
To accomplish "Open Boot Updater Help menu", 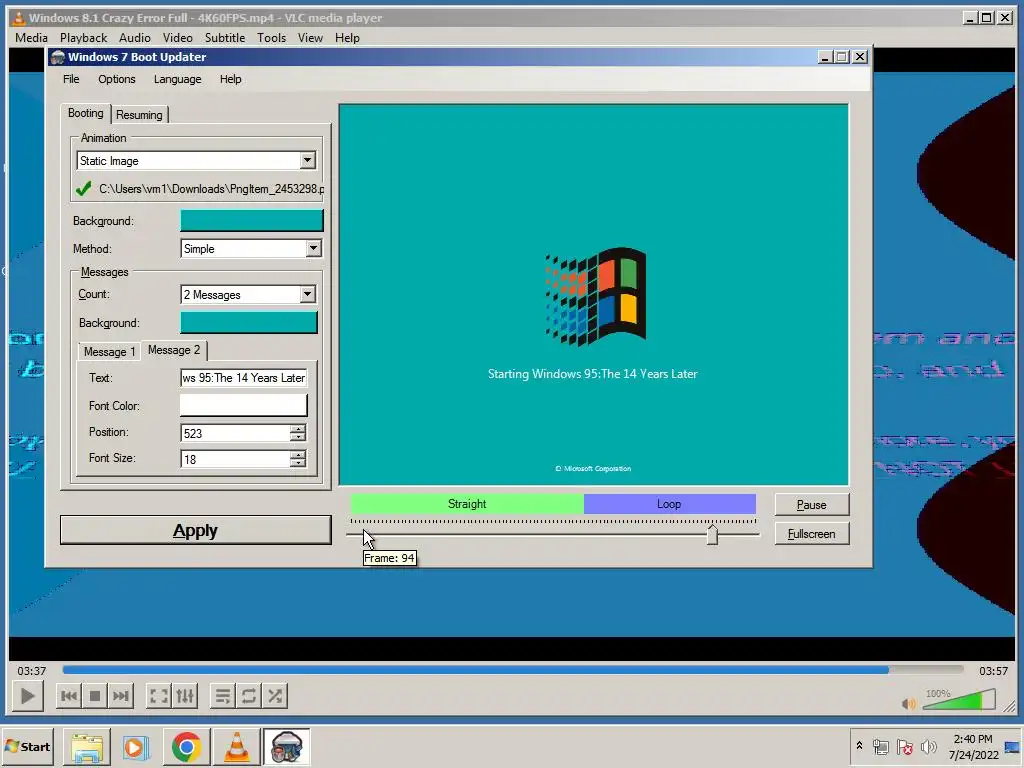I will 231,79.
